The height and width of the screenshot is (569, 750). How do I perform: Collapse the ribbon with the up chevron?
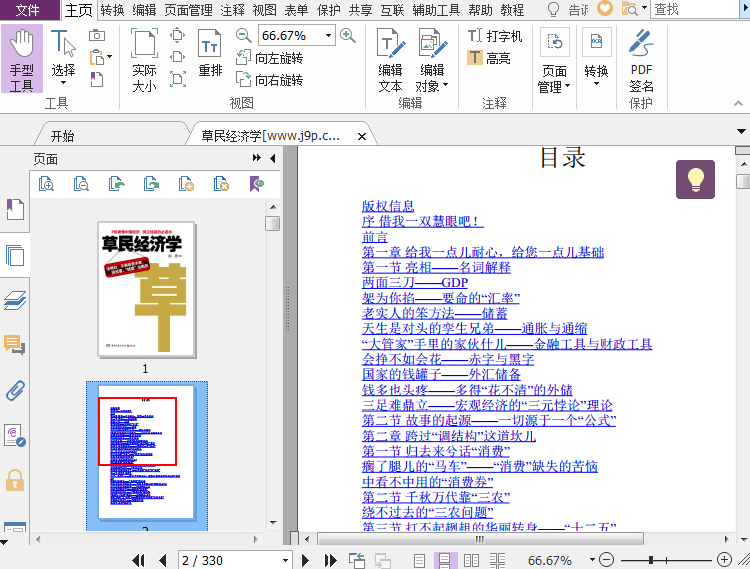coord(739,103)
